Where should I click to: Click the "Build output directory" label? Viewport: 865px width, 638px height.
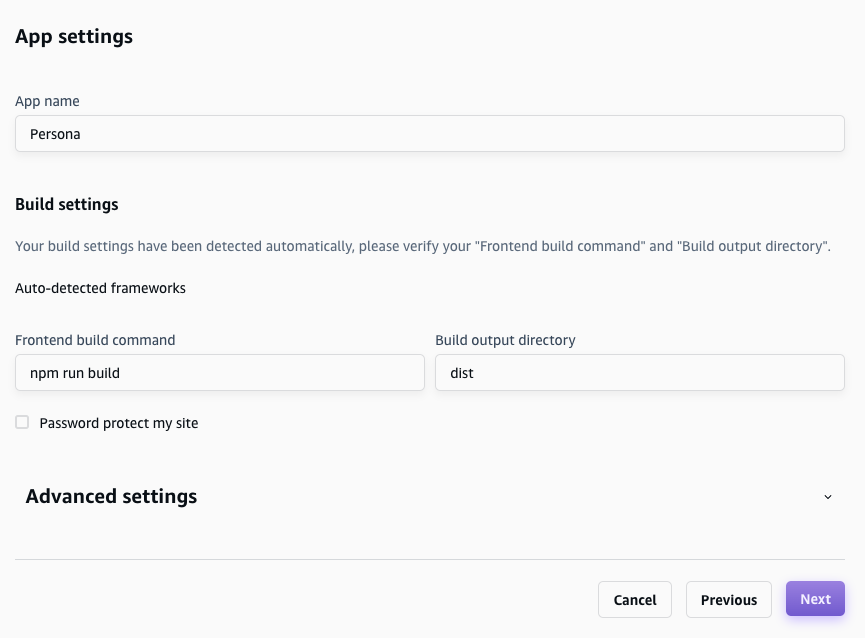(x=505, y=340)
